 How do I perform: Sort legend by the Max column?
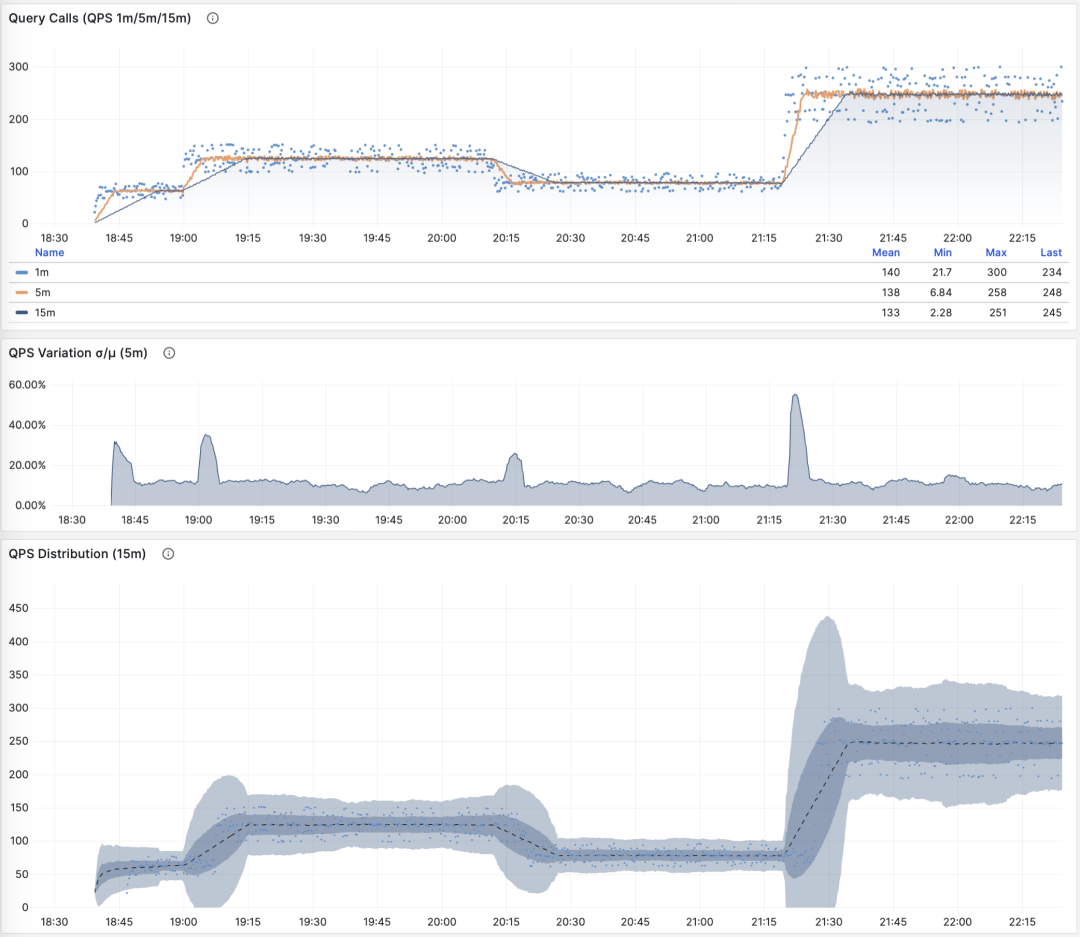(995, 253)
